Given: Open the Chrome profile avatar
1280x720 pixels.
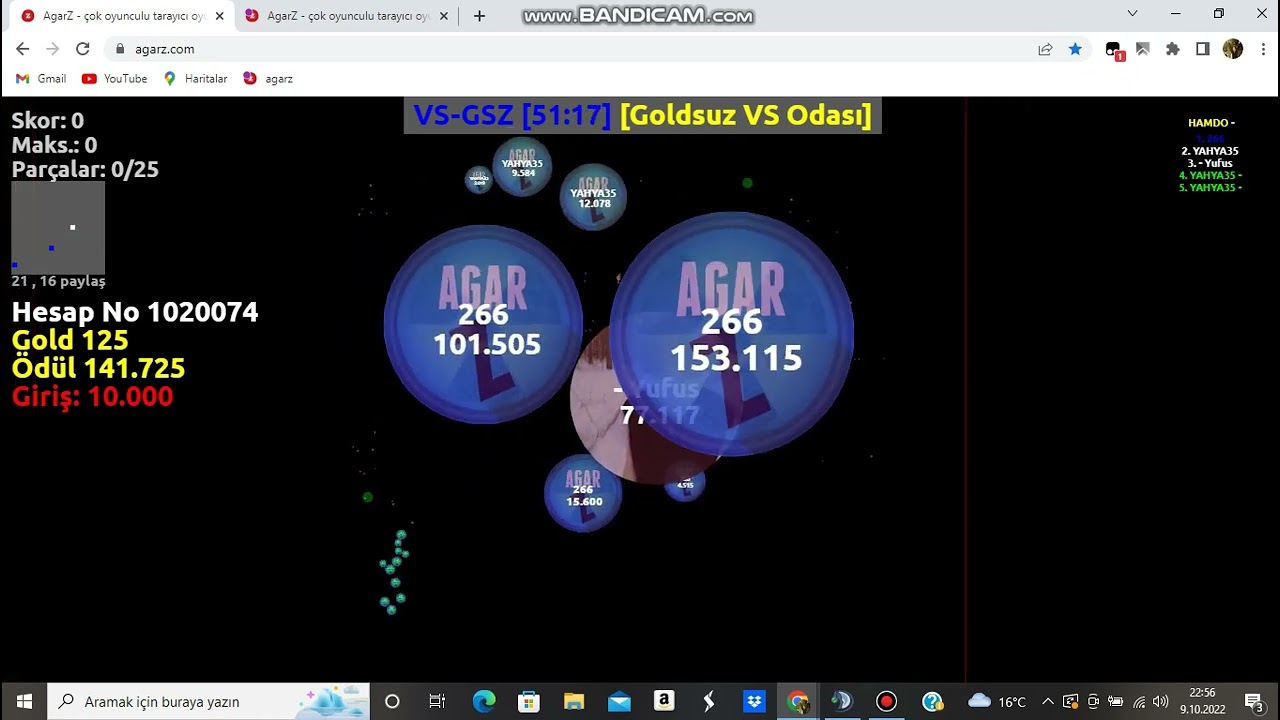Looking at the screenshot, I should 1233,49.
